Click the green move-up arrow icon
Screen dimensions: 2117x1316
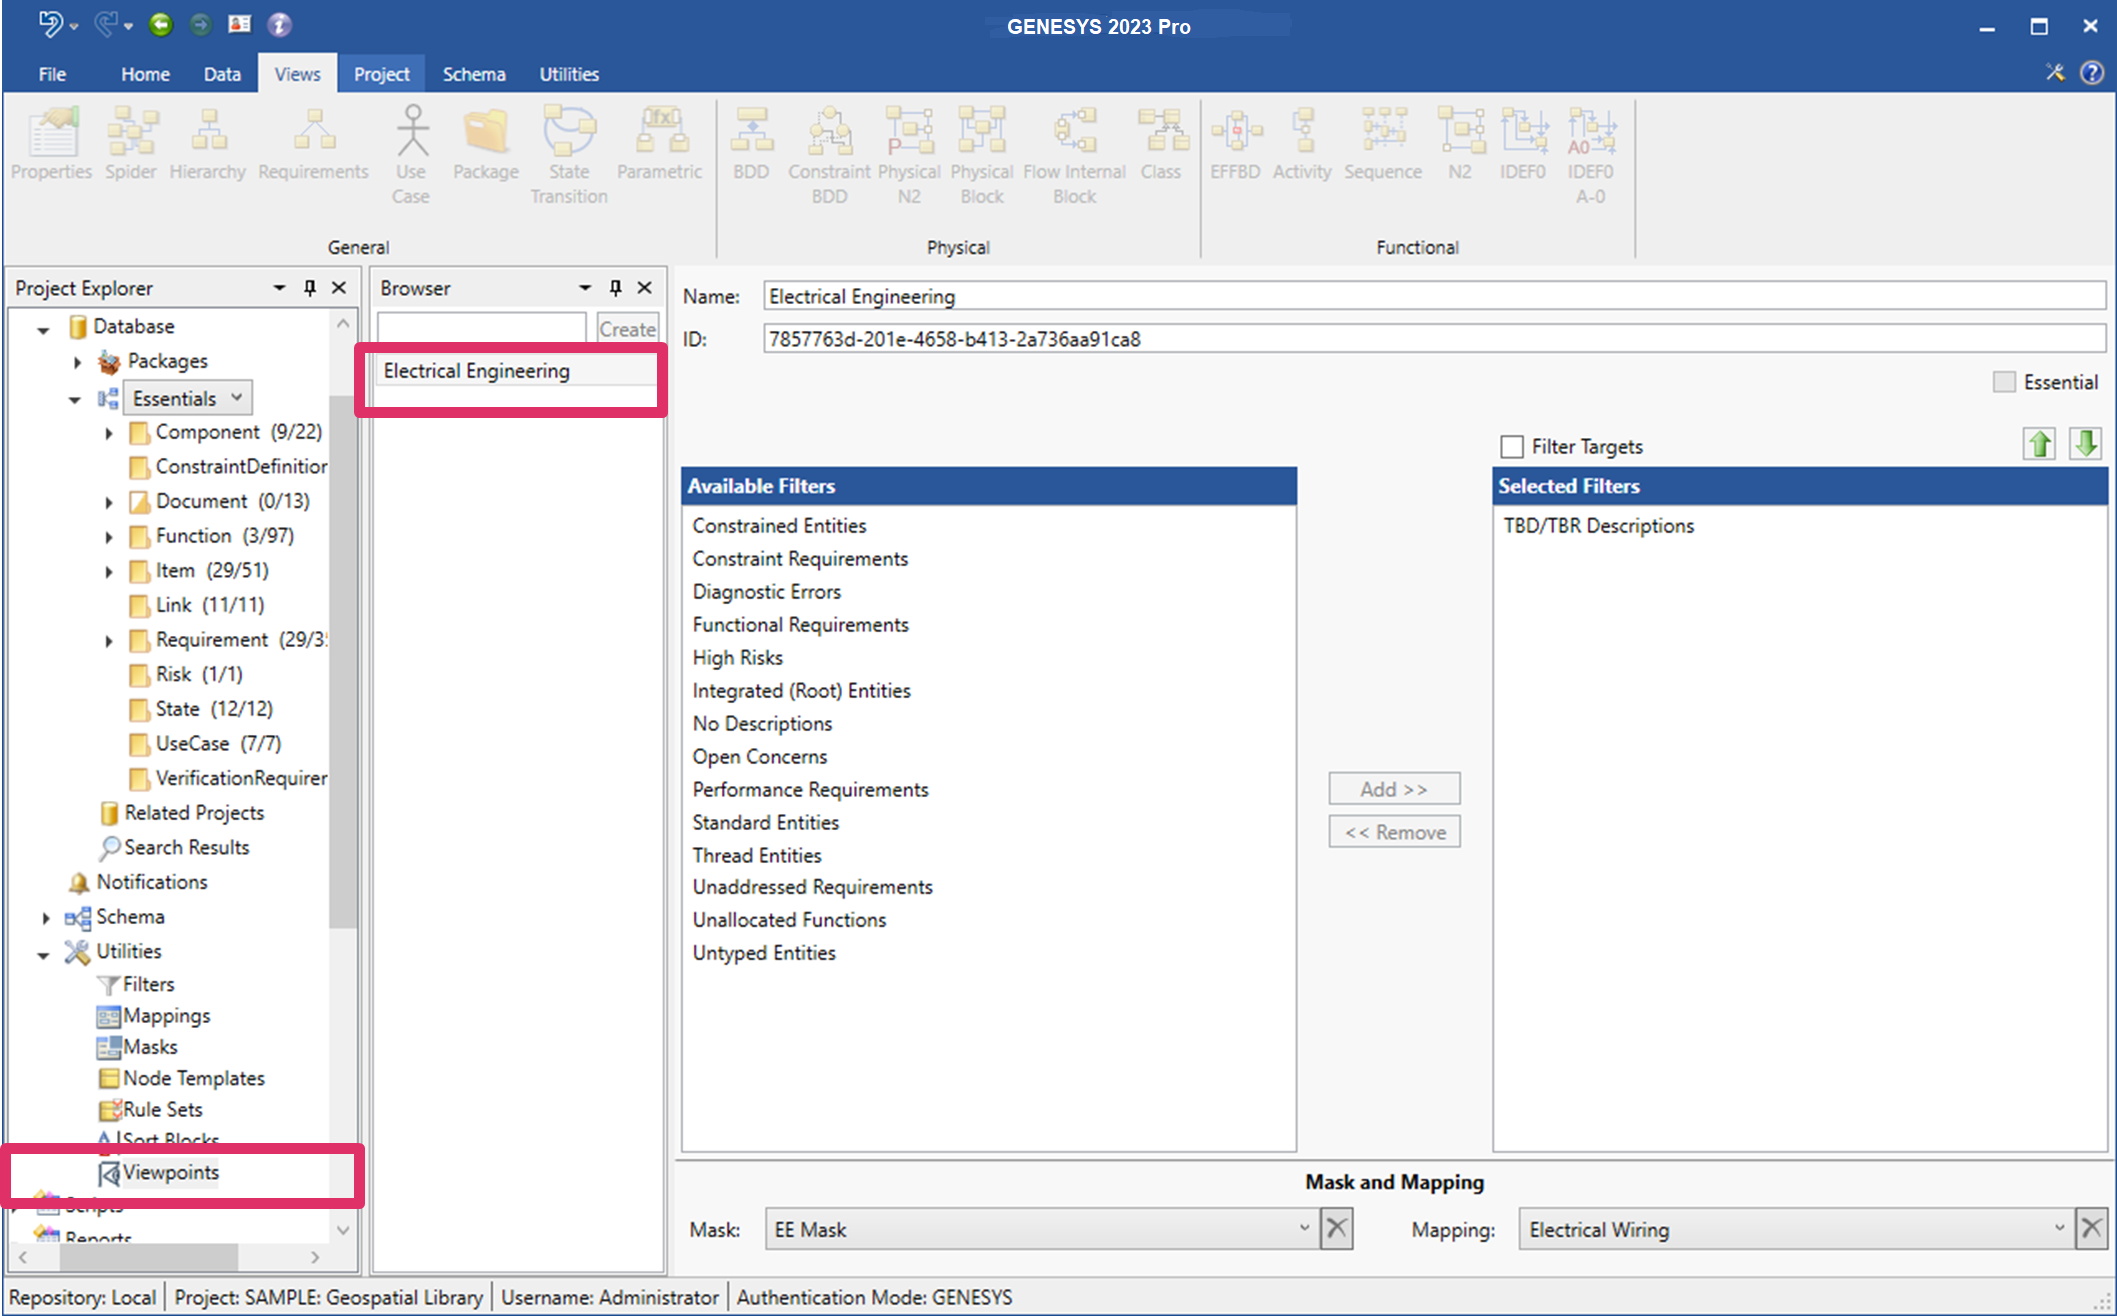pyautogui.click(x=2039, y=443)
